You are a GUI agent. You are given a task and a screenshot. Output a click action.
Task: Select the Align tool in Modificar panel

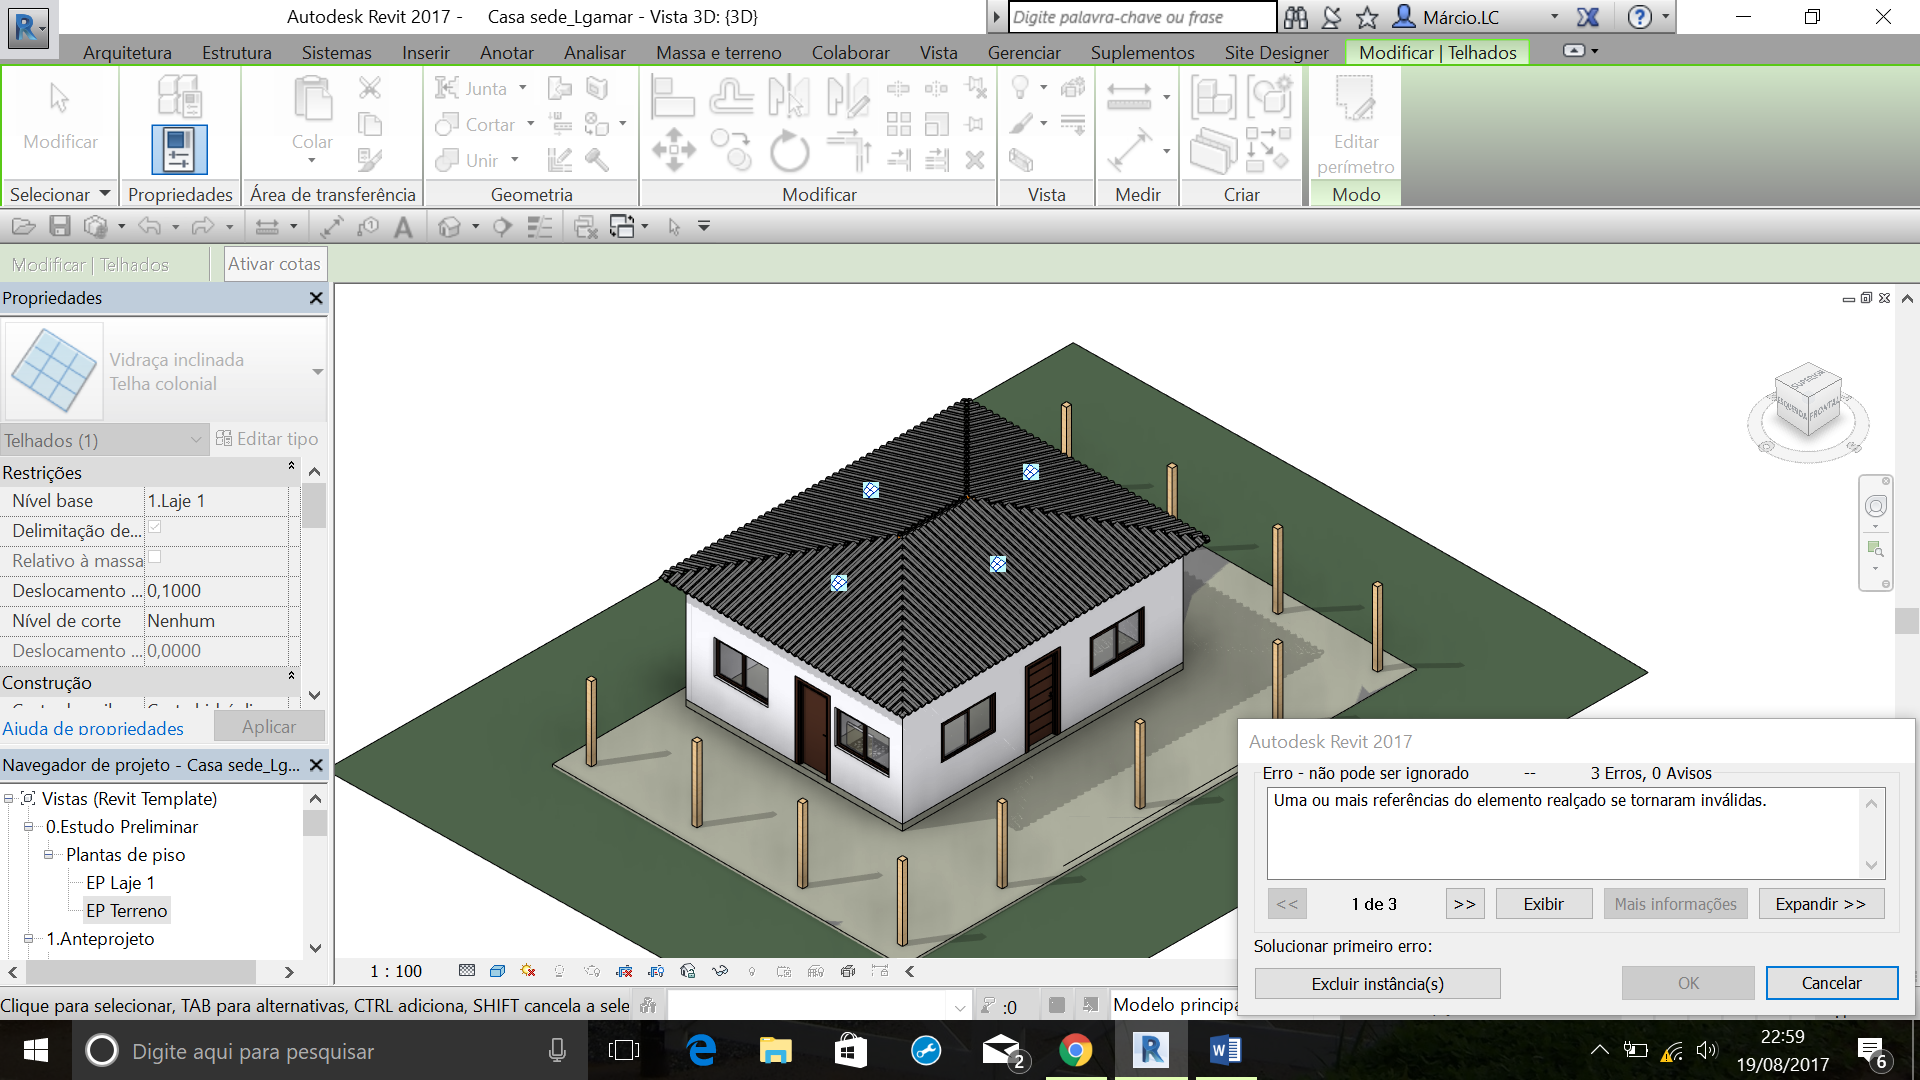tap(672, 97)
